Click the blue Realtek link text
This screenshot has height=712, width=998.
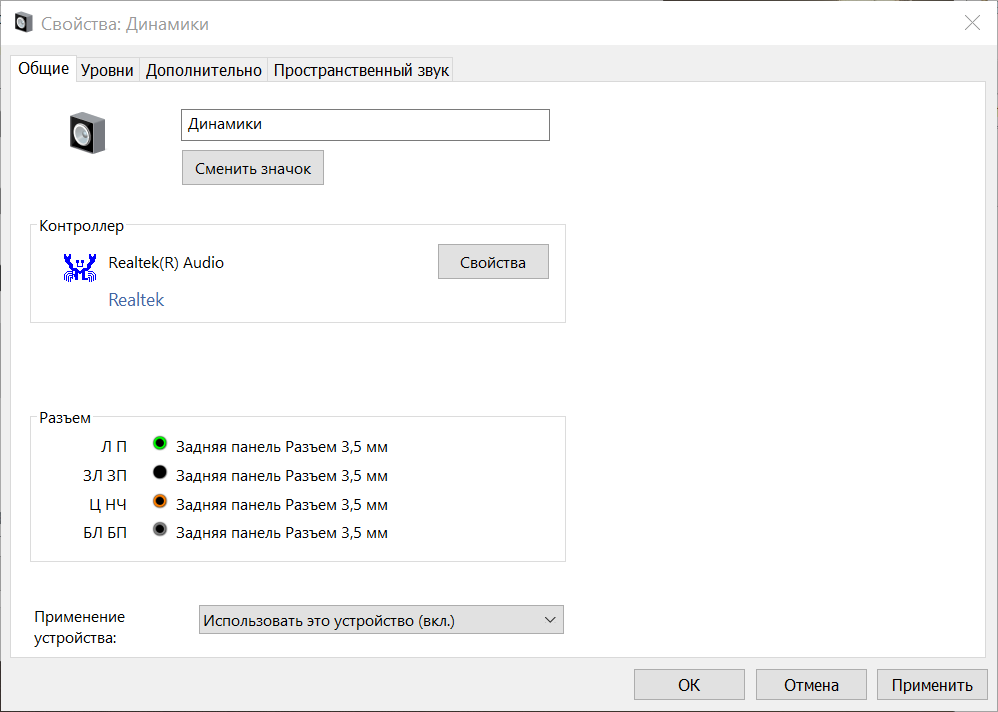tap(136, 300)
